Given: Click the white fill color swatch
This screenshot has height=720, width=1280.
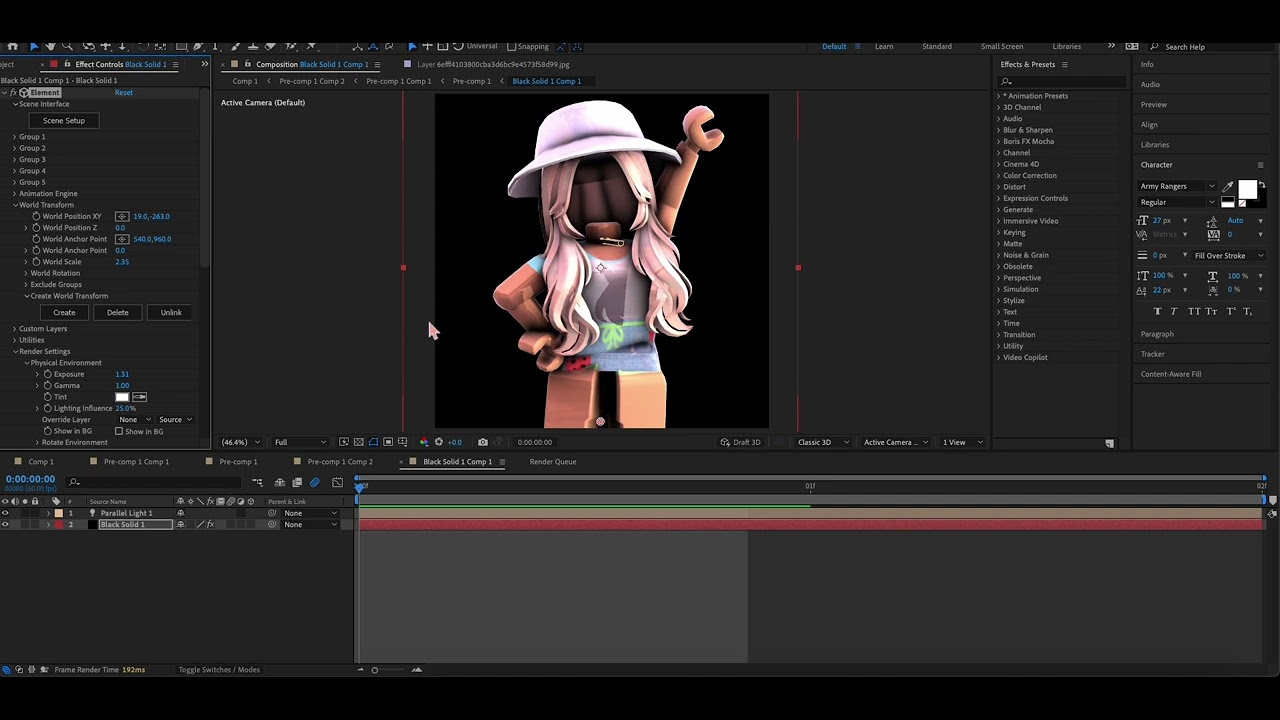Looking at the screenshot, I should 1248,189.
